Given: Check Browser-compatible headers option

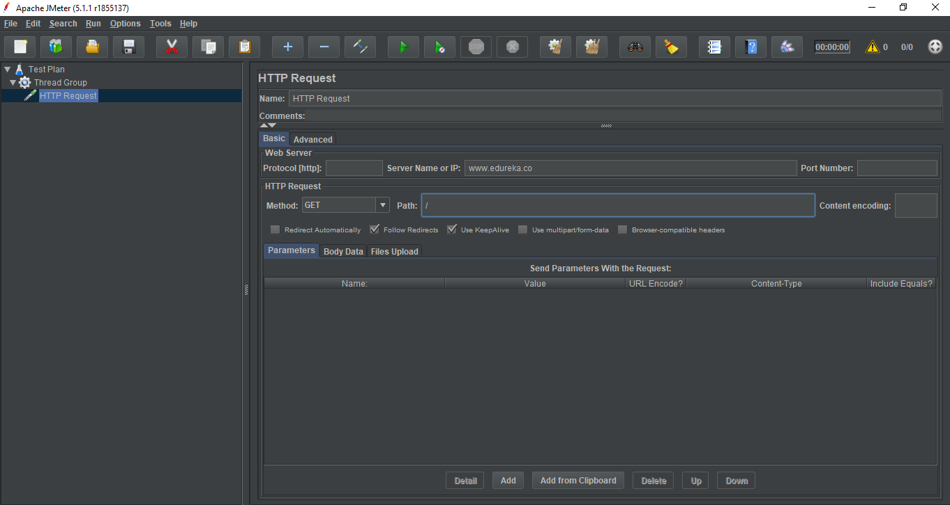Looking at the screenshot, I should (x=622, y=229).
